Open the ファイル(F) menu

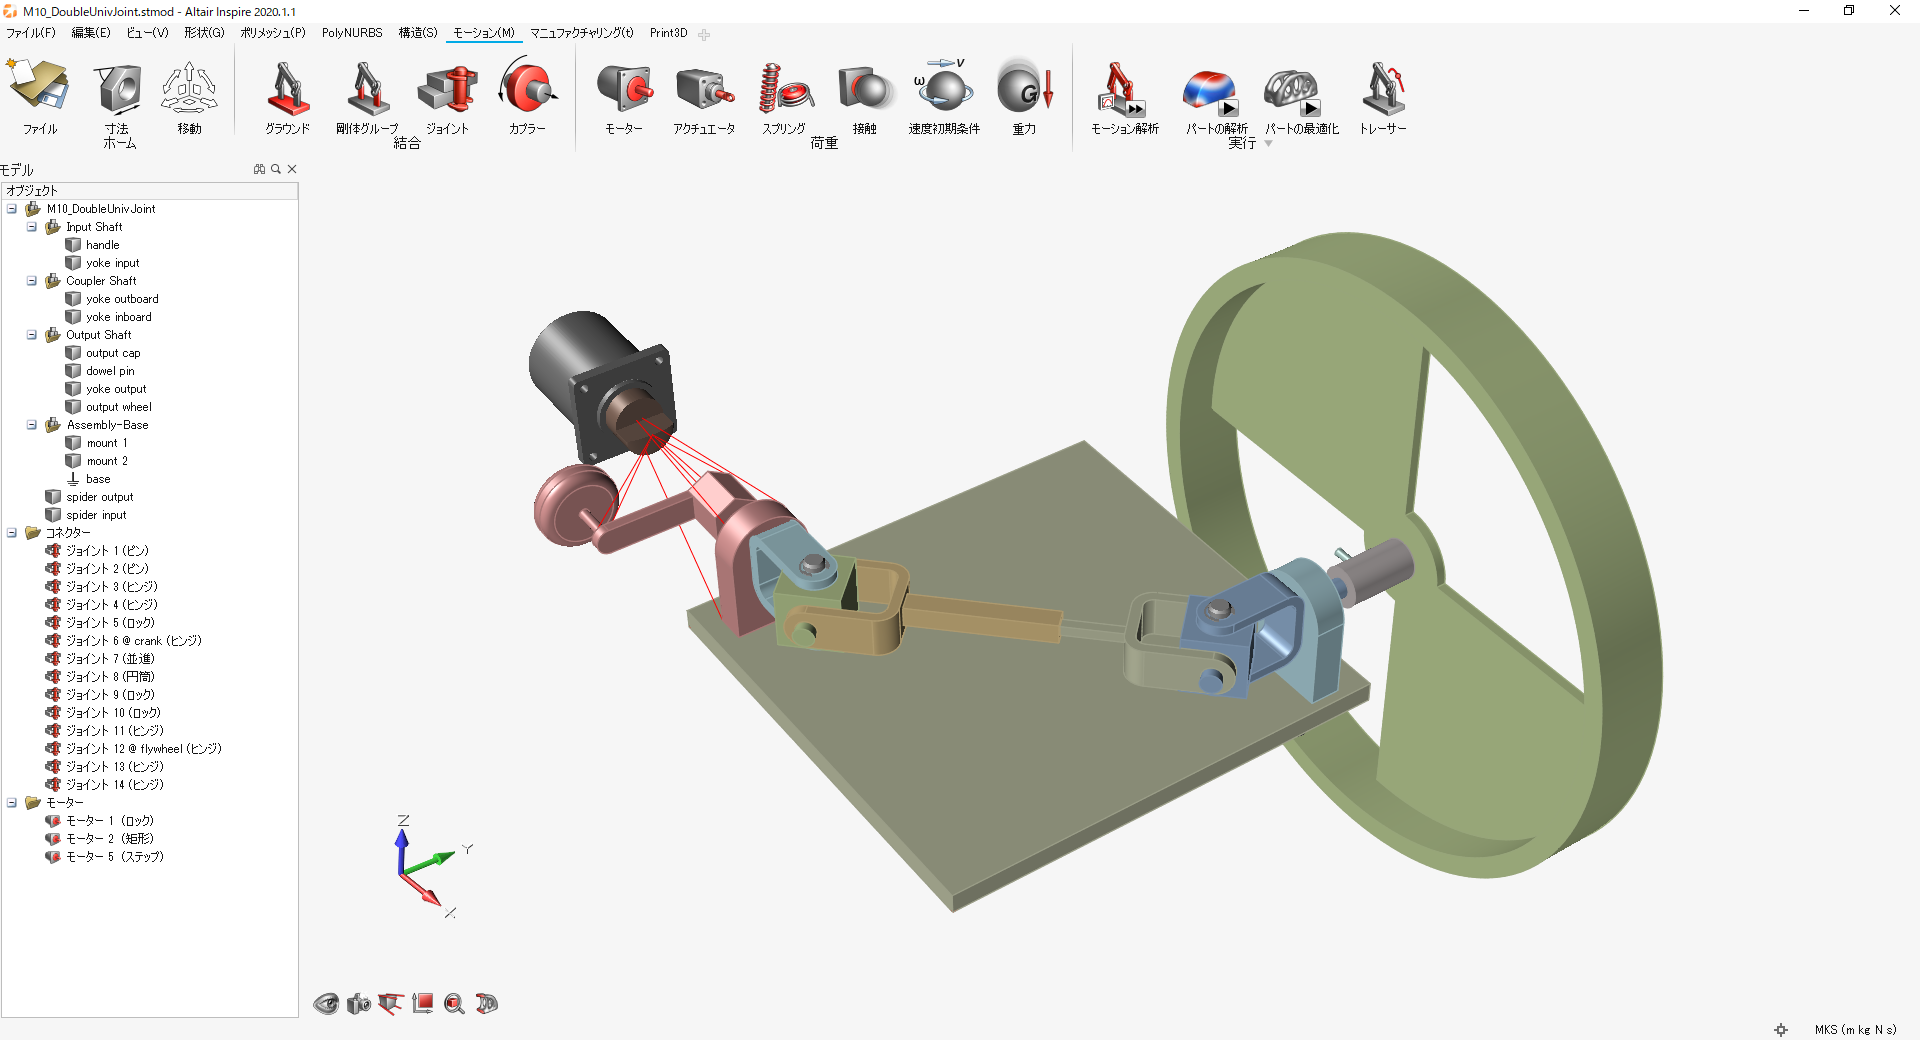pyautogui.click(x=31, y=33)
